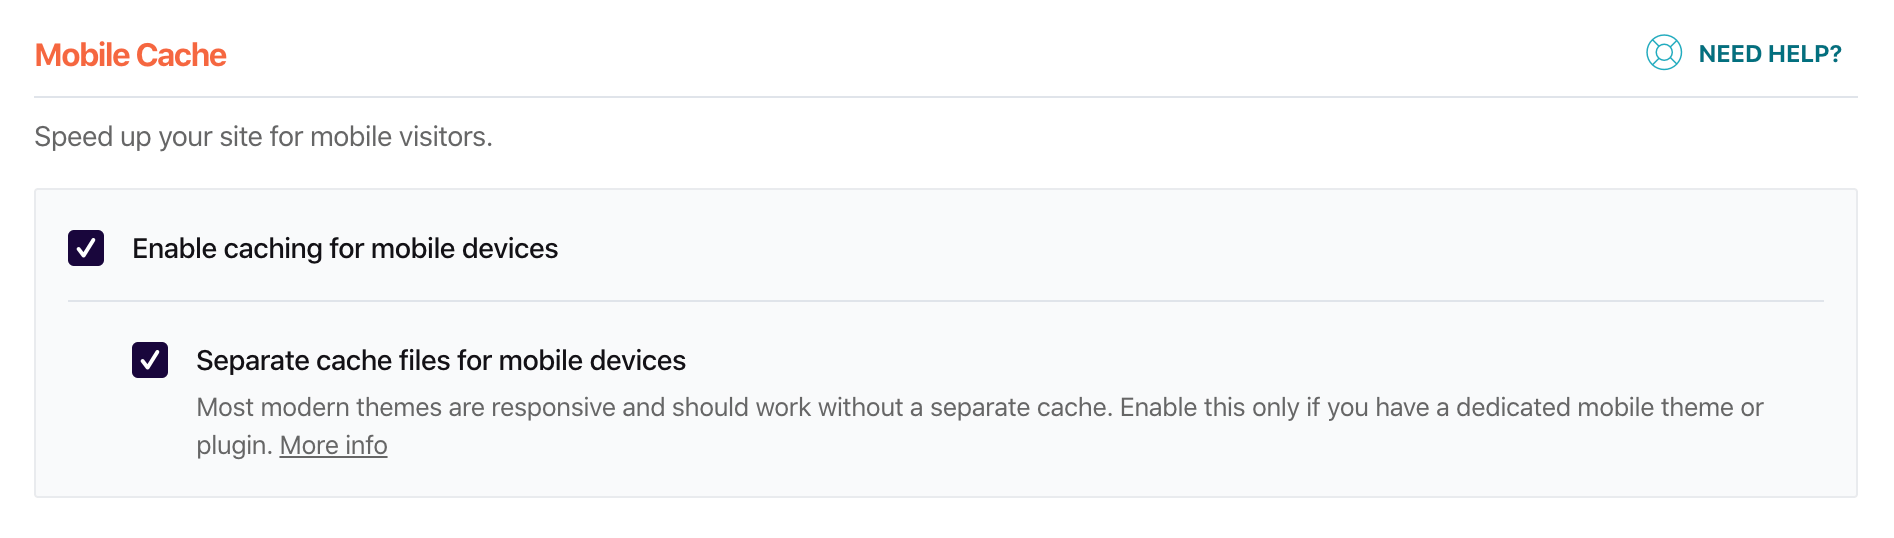Image resolution: width=1894 pixels, height=538 pixels.
Task: Open the NEED HELP? link
Action: (1769, 54)
